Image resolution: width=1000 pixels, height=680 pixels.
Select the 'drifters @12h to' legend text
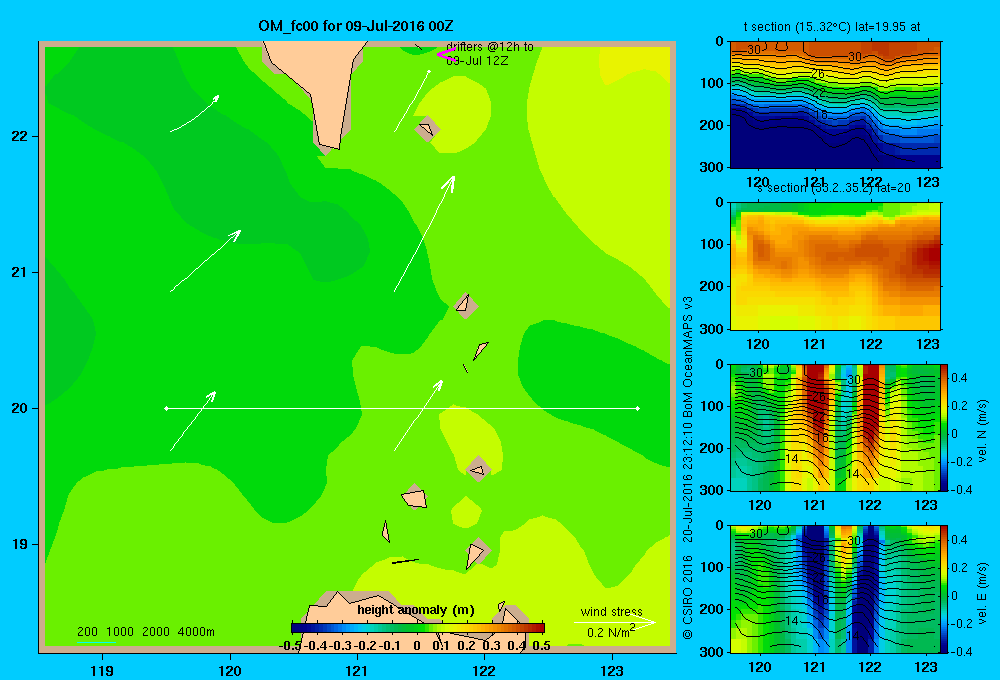coord(490,47)
